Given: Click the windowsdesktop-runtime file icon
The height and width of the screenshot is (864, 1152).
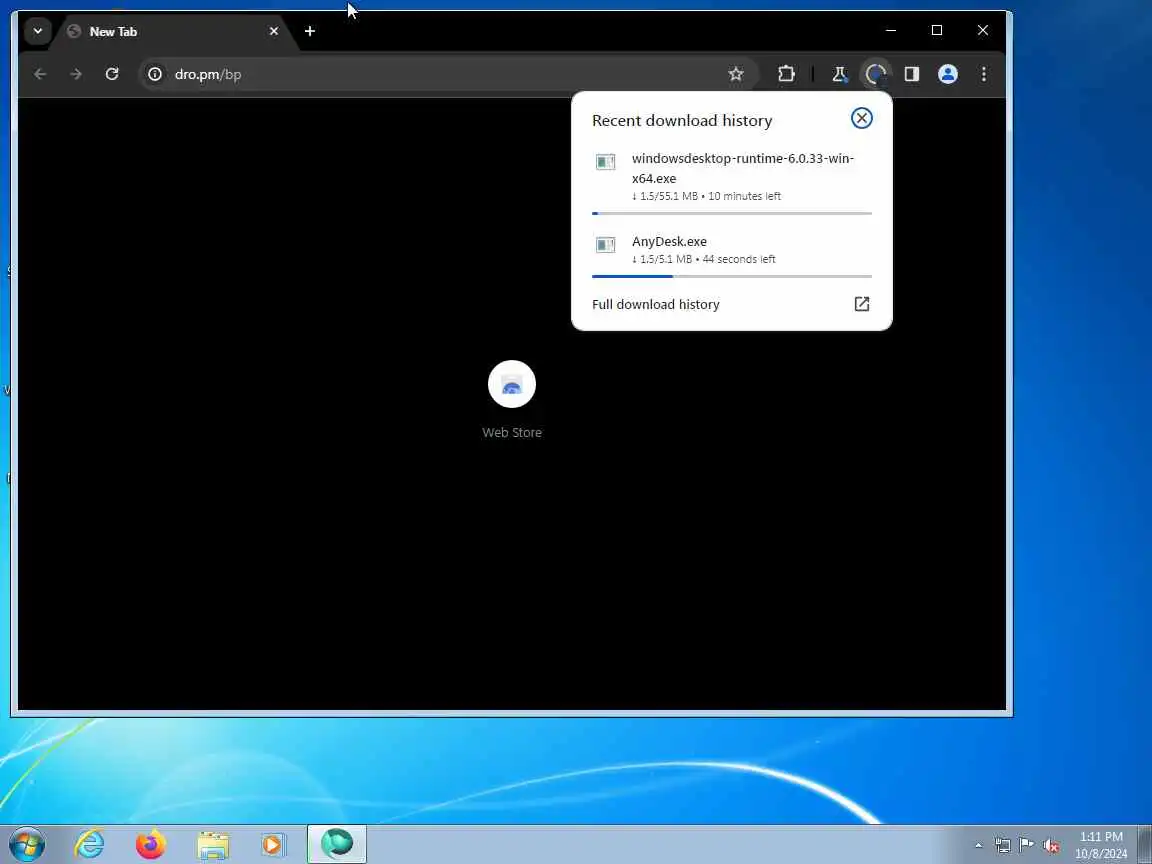Looking at the screenshot, I should pyautogui.click(x=605, y=162).
